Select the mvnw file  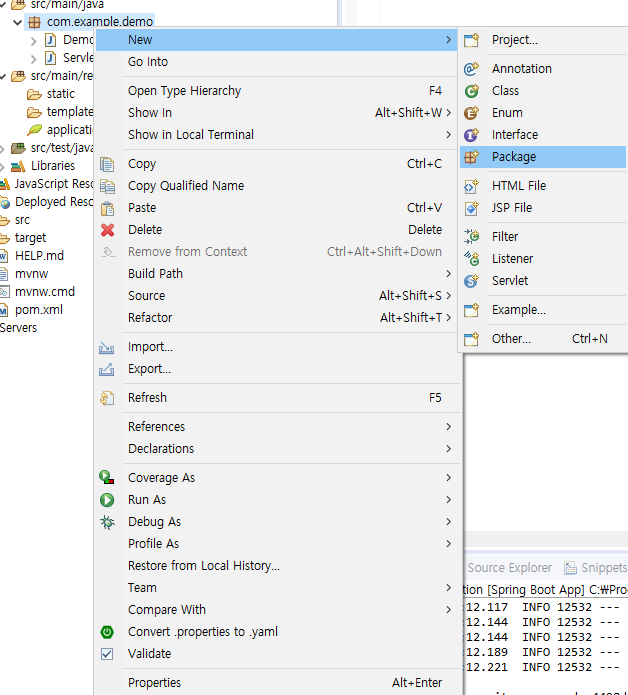(x=31, y=274)
